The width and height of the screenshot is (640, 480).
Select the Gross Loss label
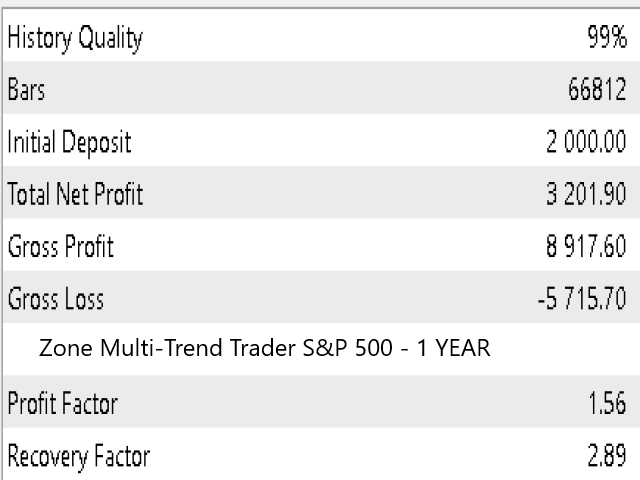(56, 298)
